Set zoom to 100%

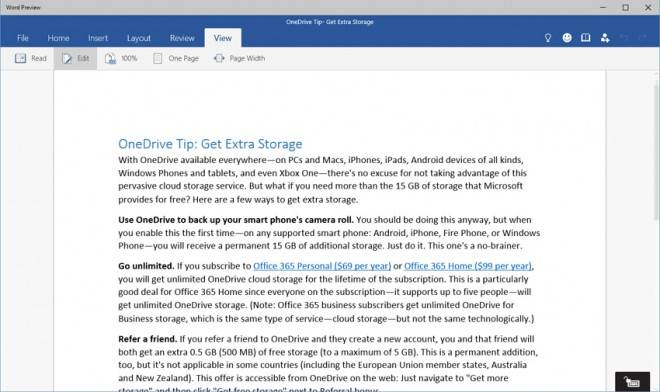[x=121, y=59]
